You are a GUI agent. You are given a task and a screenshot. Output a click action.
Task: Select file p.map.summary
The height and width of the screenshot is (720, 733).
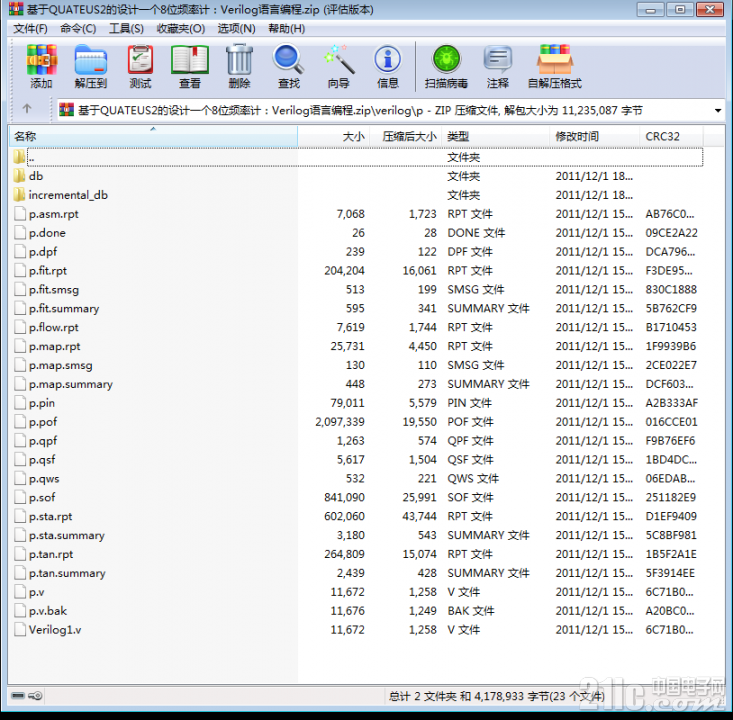(71, 384)
